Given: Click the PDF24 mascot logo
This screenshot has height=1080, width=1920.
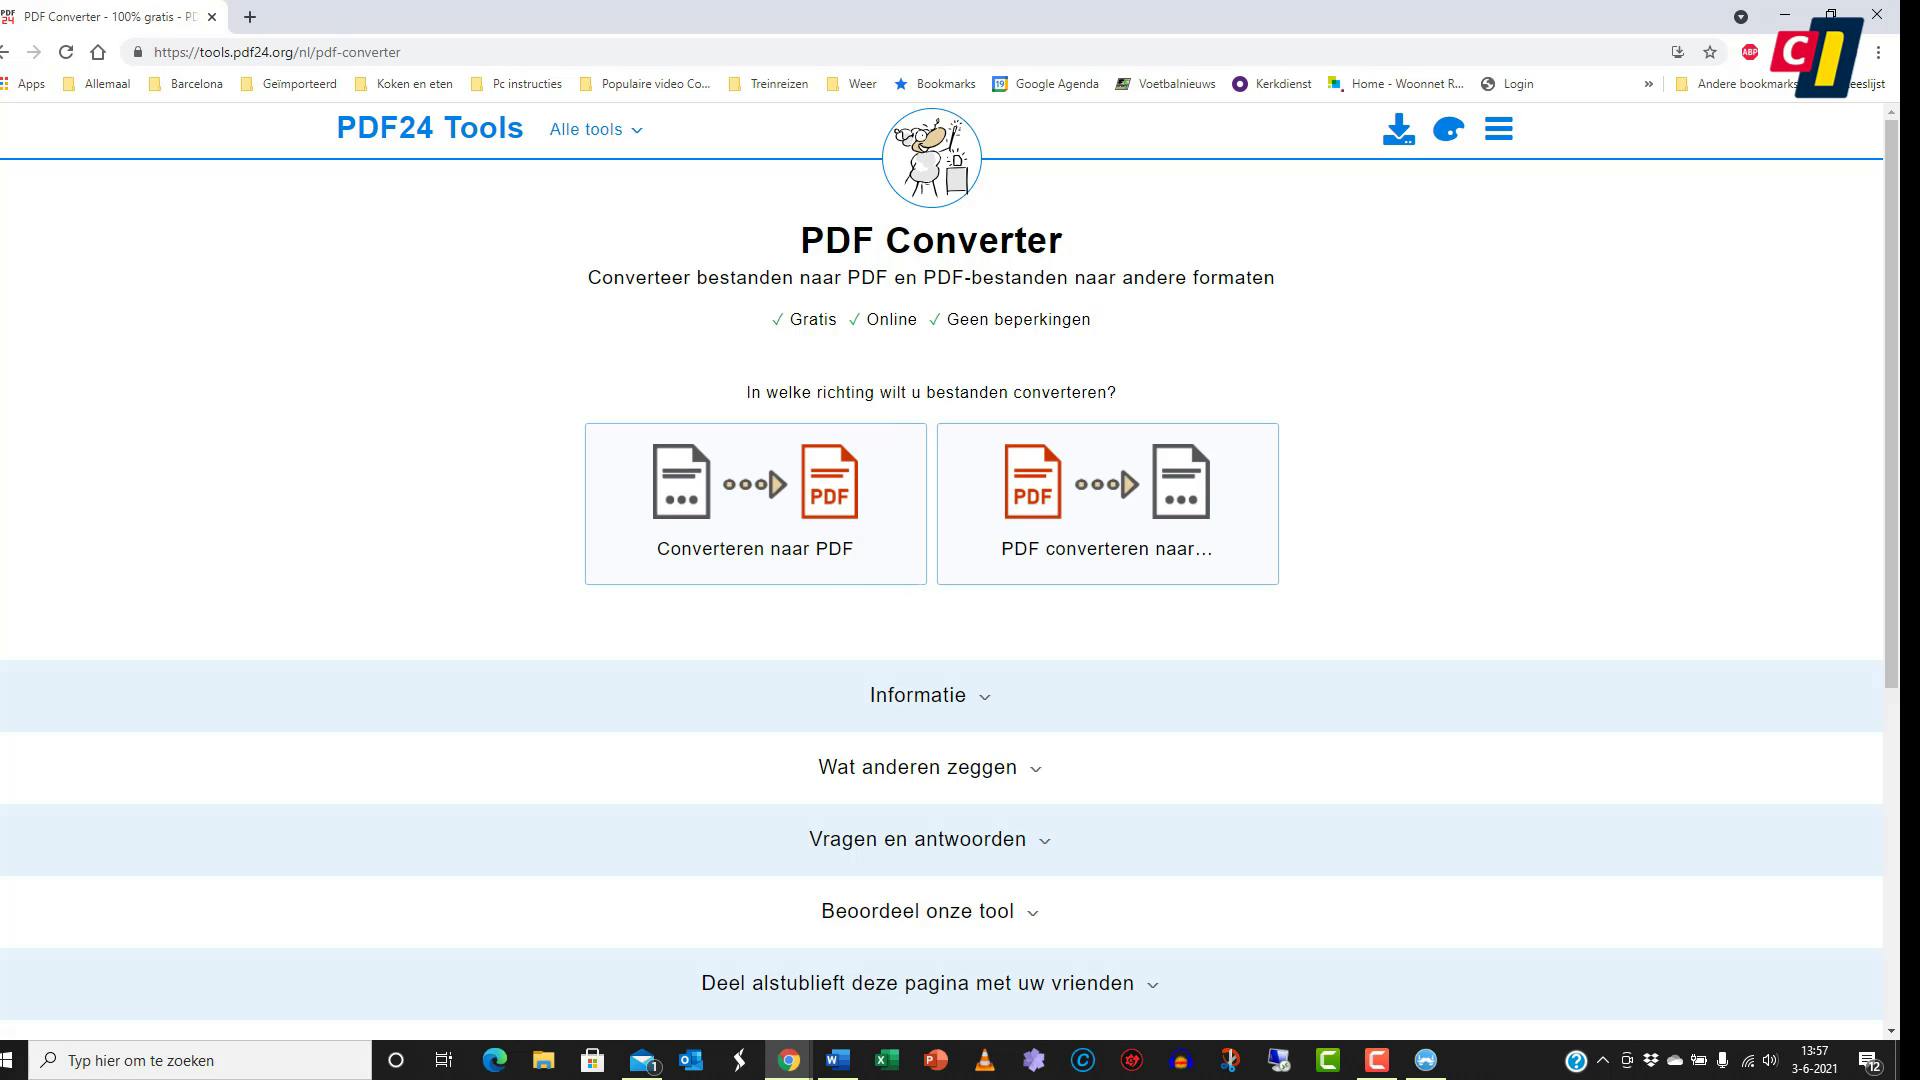Looking at the screenshot, I should tap(931, 157).
